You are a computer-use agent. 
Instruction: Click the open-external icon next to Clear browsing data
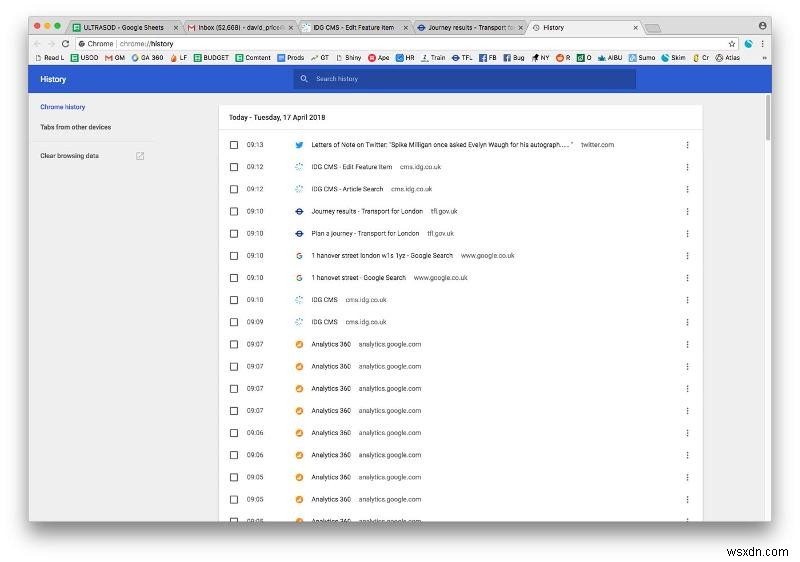point(140,156)
